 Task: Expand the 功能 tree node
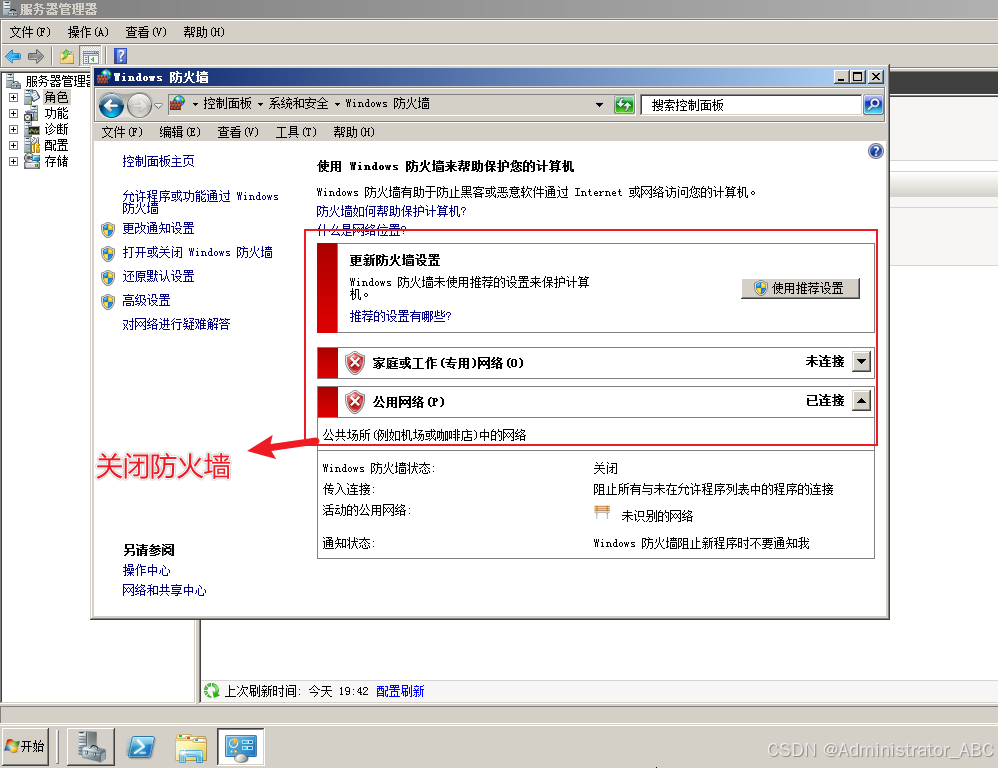click(13, 113)
